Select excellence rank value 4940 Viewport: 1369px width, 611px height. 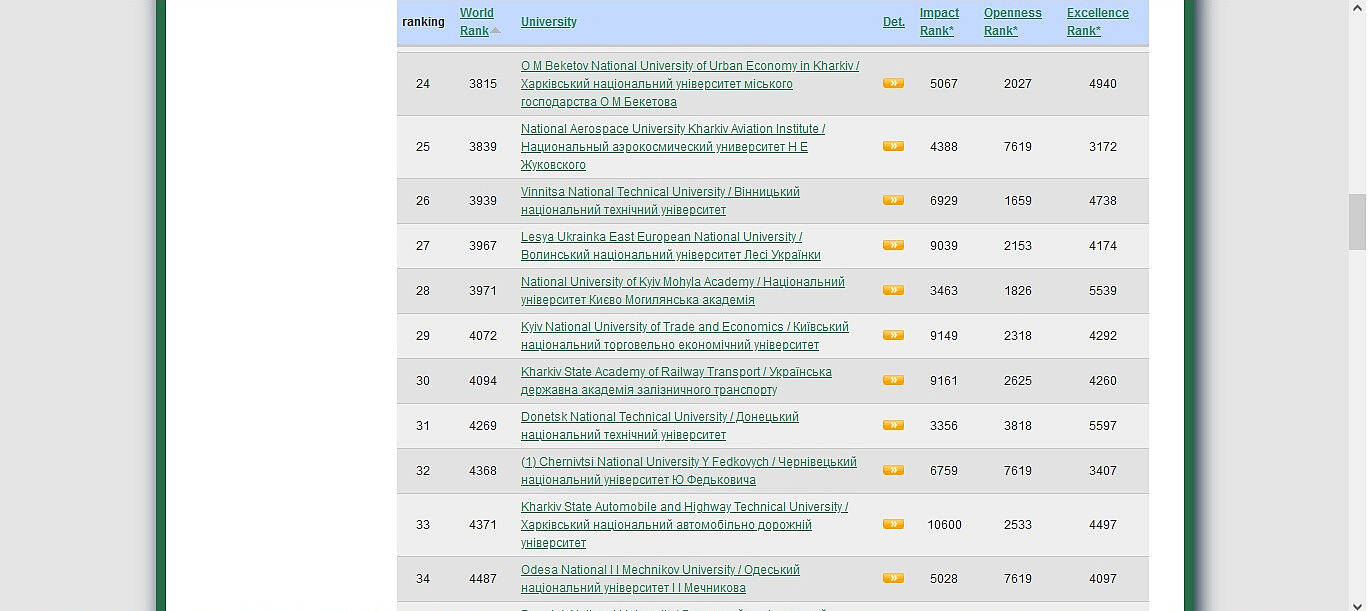click(x=1103, y=84)
